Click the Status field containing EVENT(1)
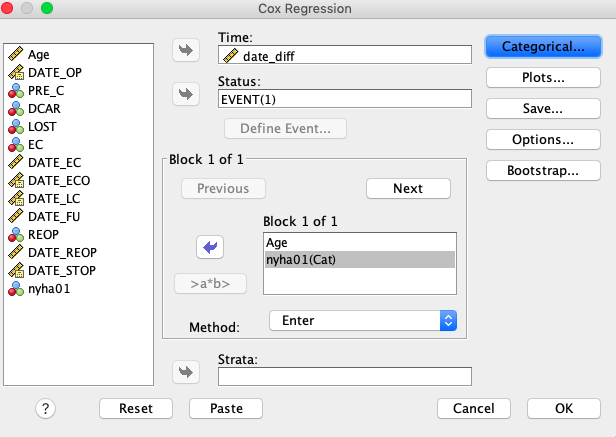This screenshot has height=437, width=616. click(345, 99)
